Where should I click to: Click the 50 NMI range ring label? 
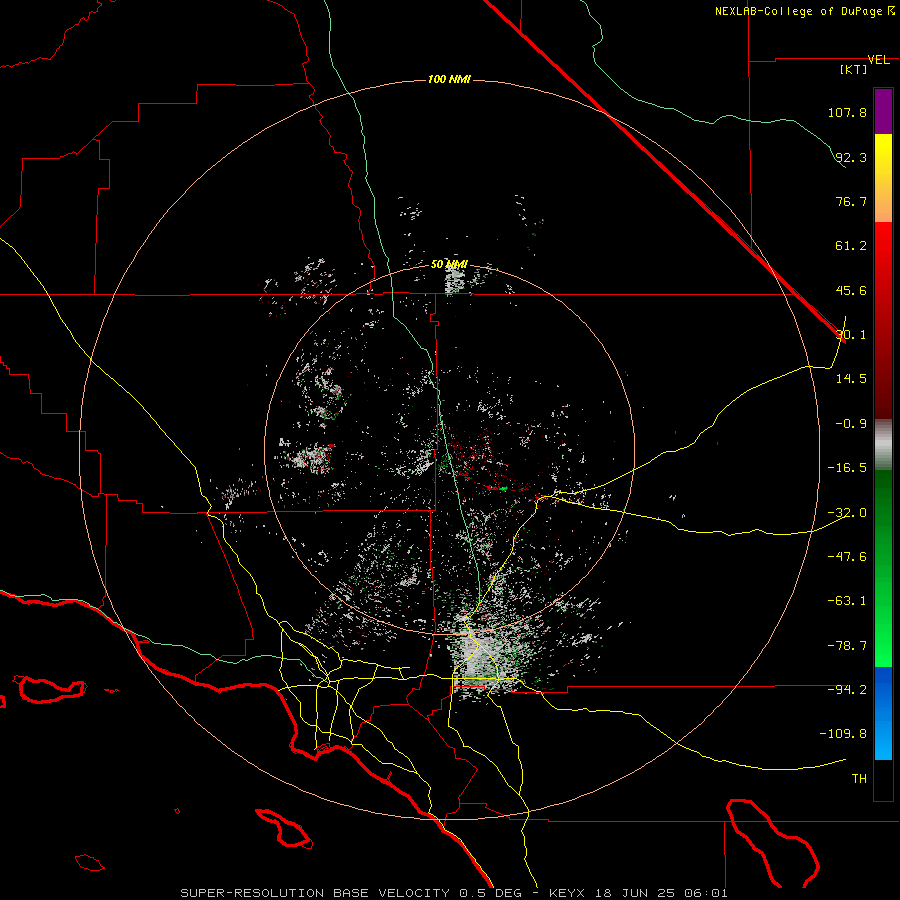(449, 264)
